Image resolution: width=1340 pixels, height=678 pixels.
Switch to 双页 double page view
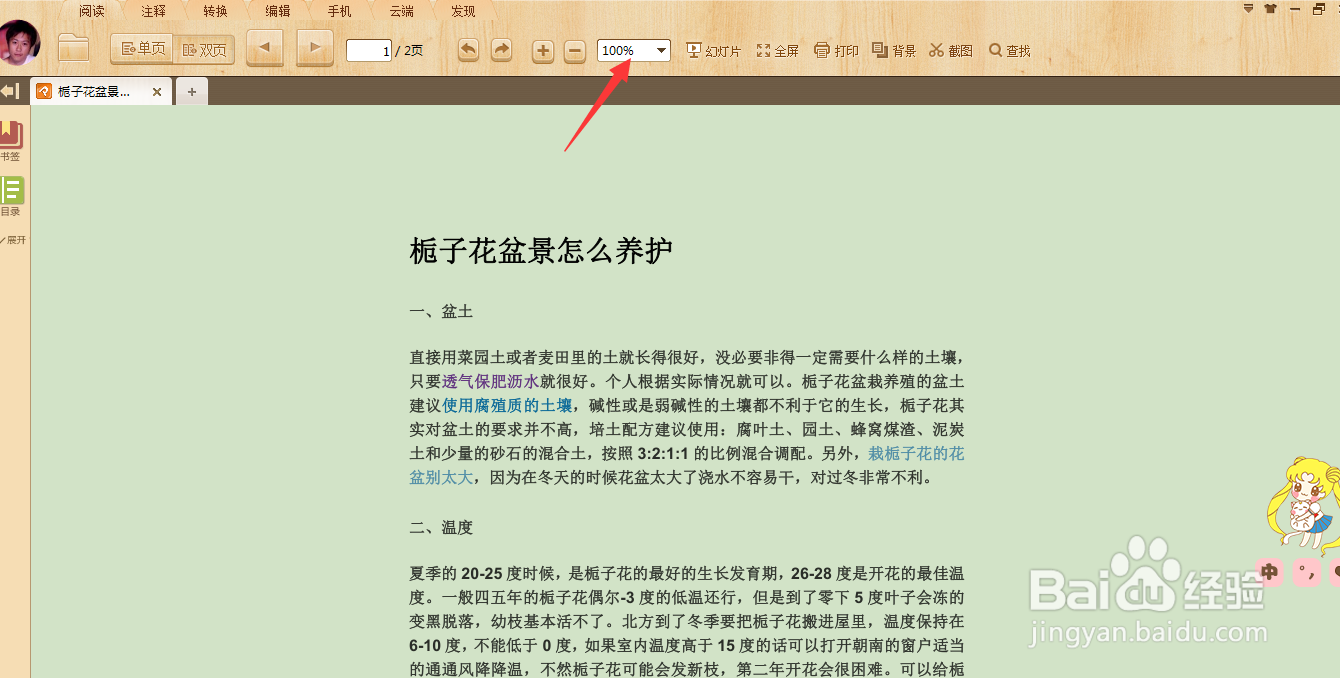[204, 48]
